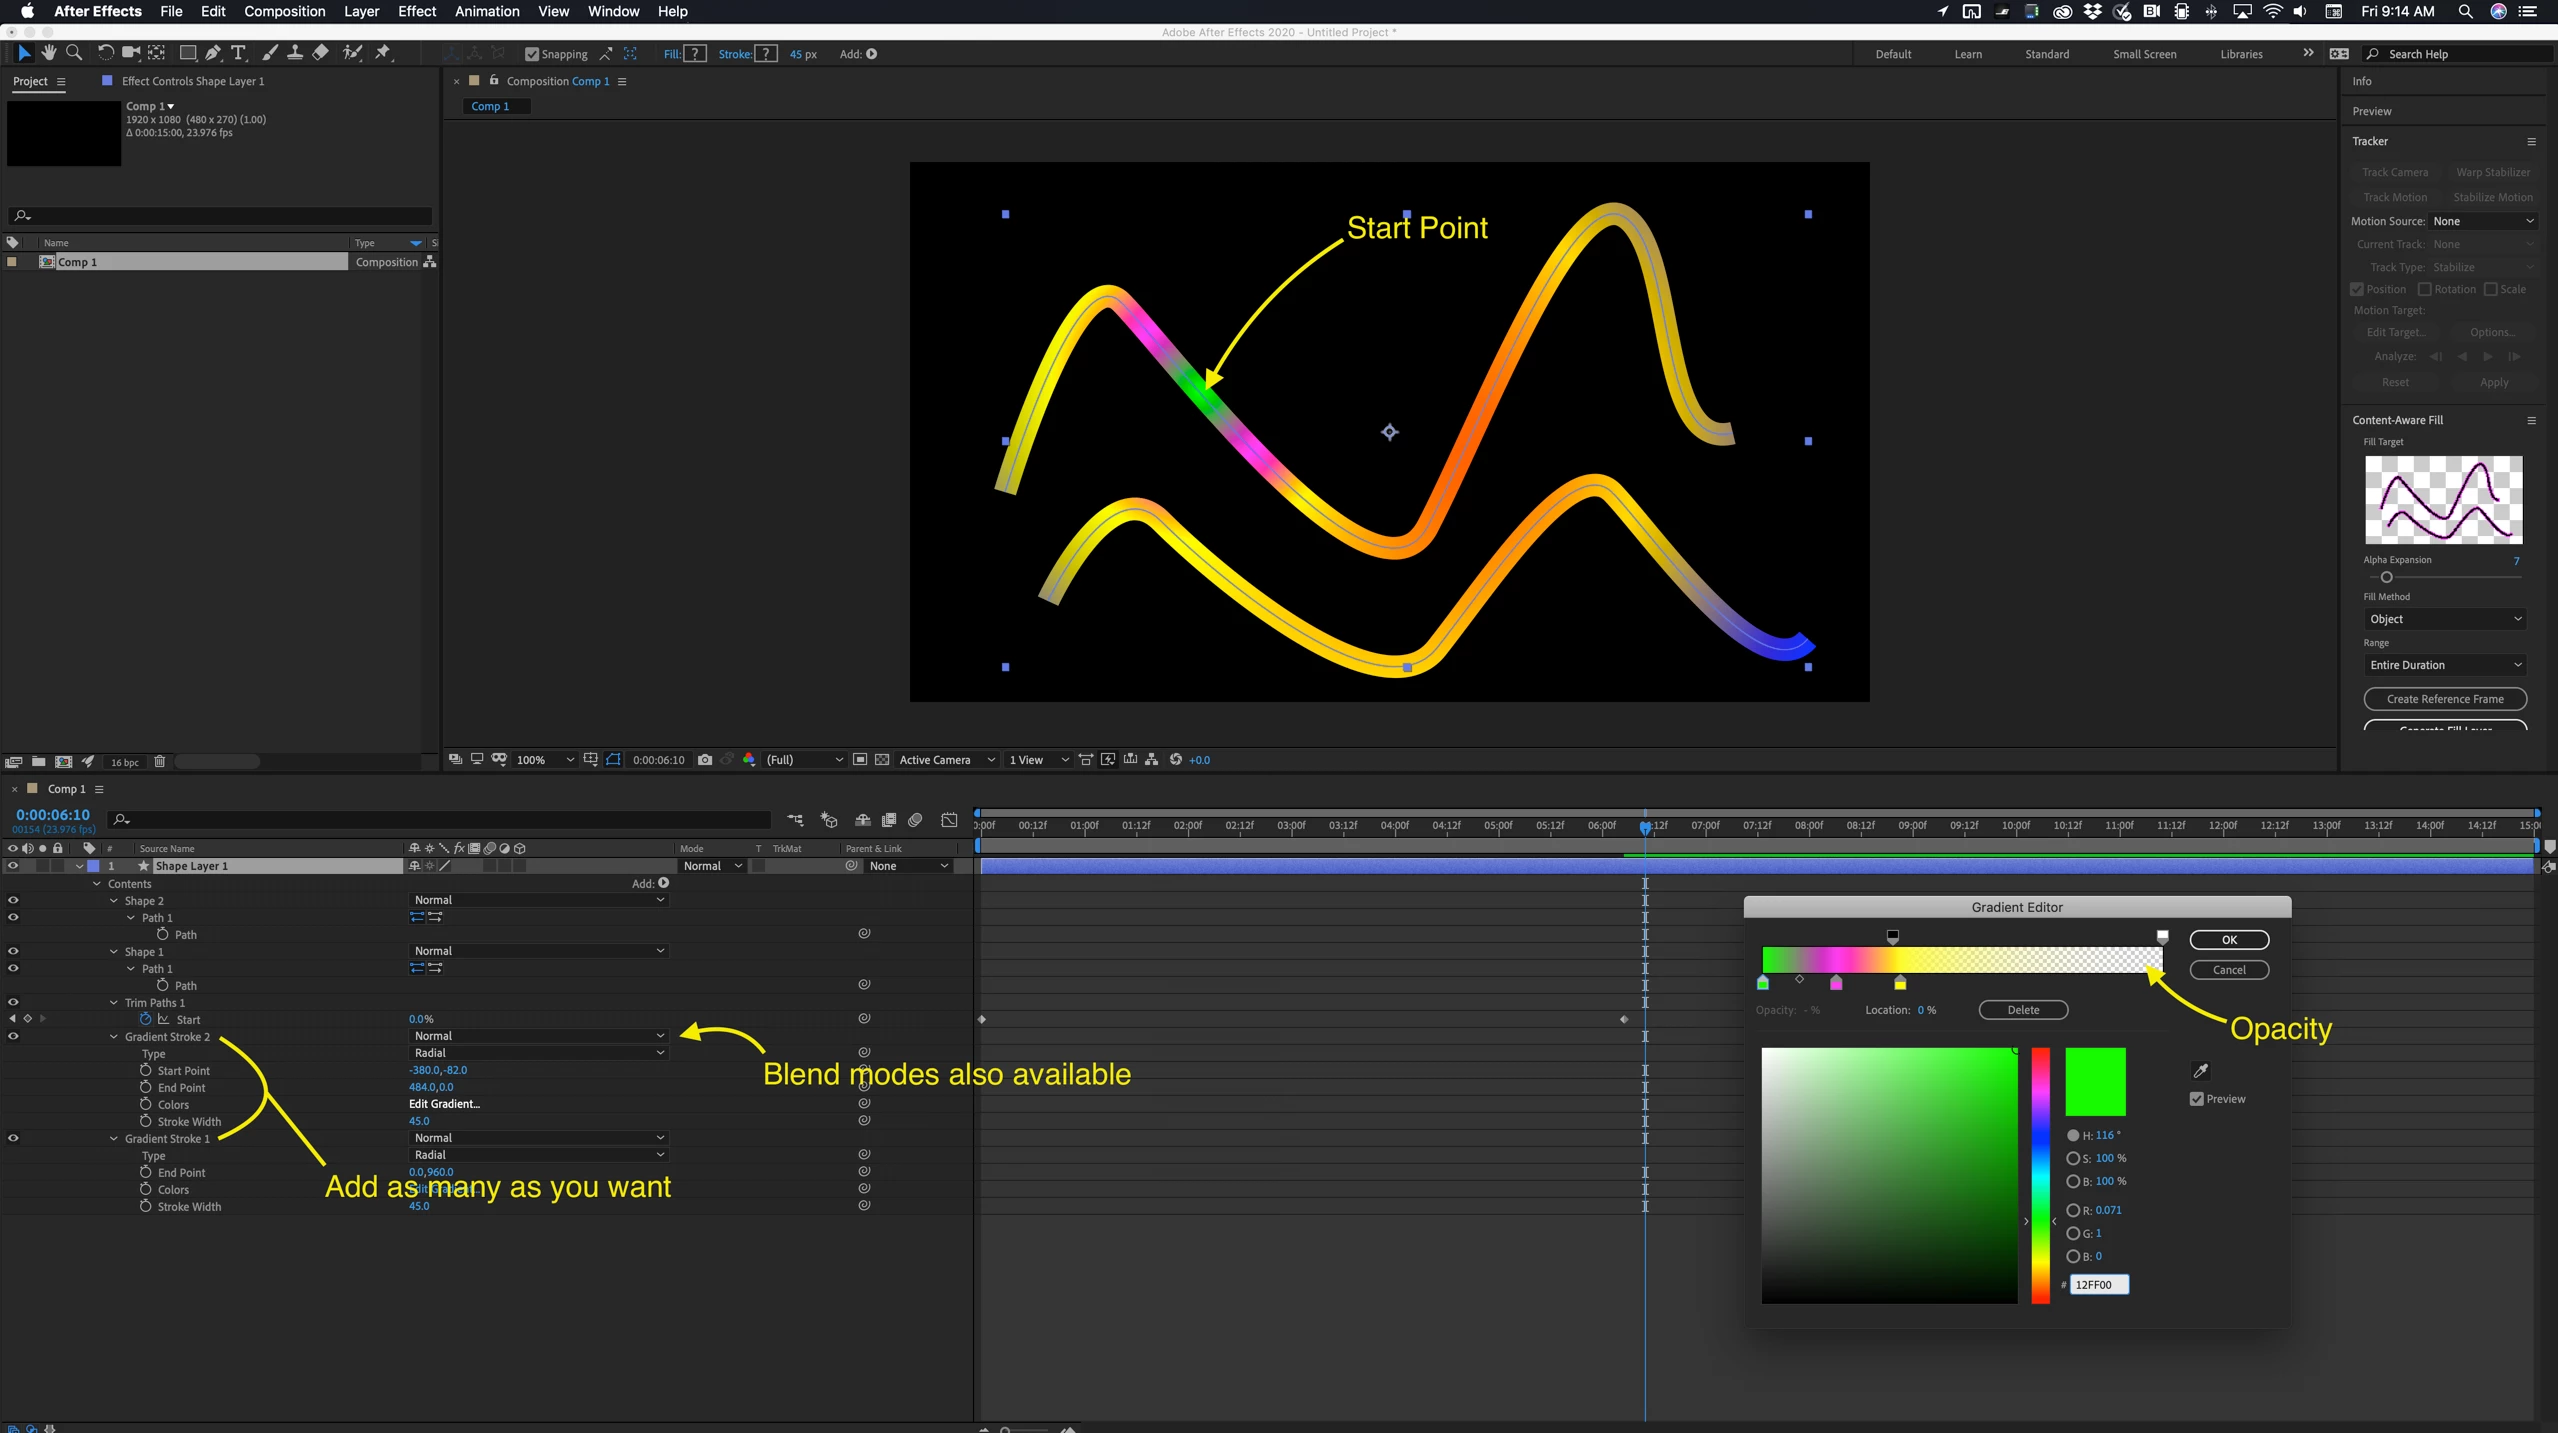The image size is (2558, 1433).
Task: Take snapshot with camera icon
Action: [705, 760]
